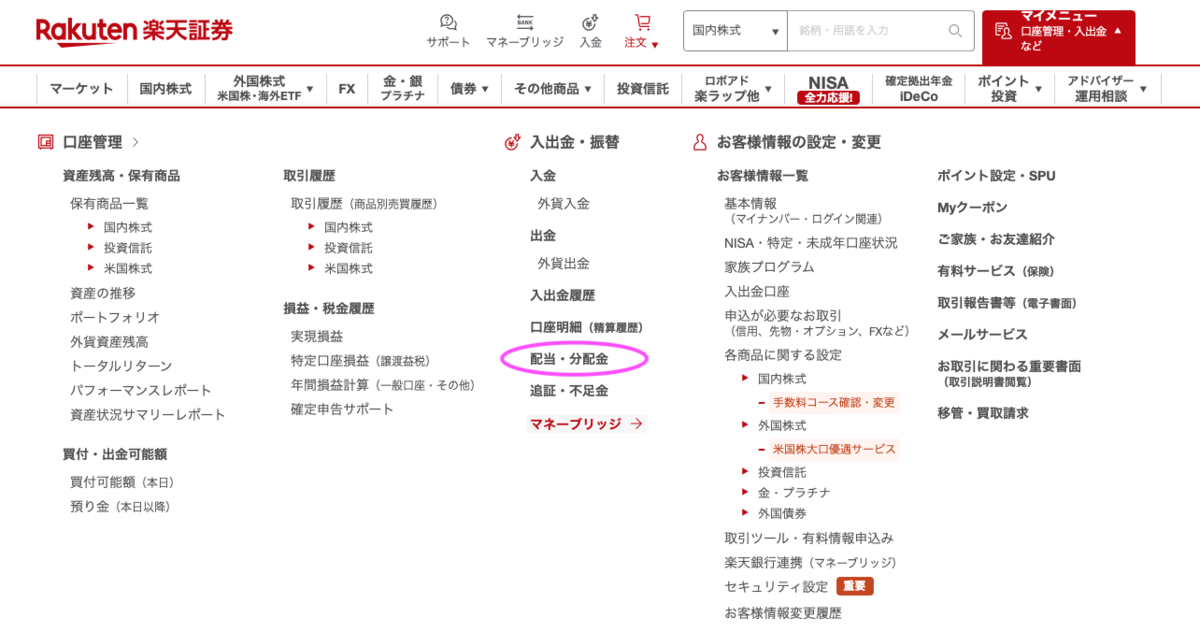The height and width of the screenshot is (632, 1200).
Task: Open 金・プラチナ under 各商品に関する設定
Action: click(x=794, y=493)
